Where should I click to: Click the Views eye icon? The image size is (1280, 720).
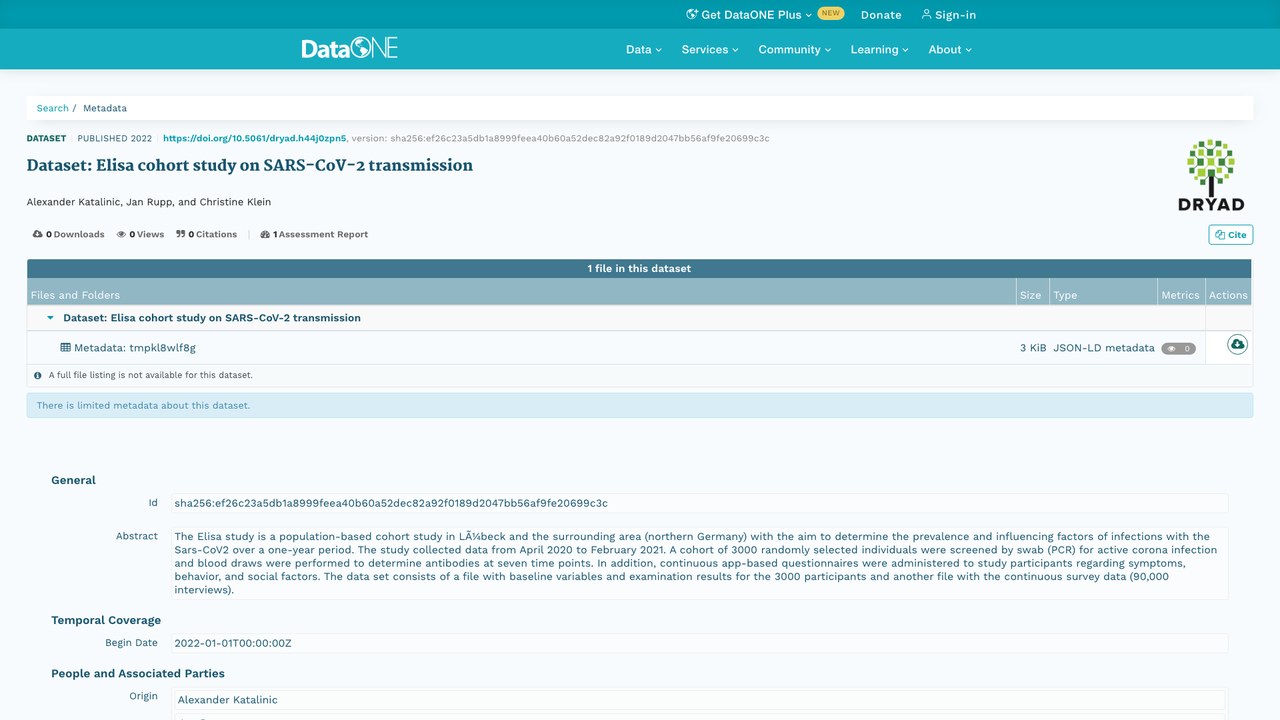121,234
